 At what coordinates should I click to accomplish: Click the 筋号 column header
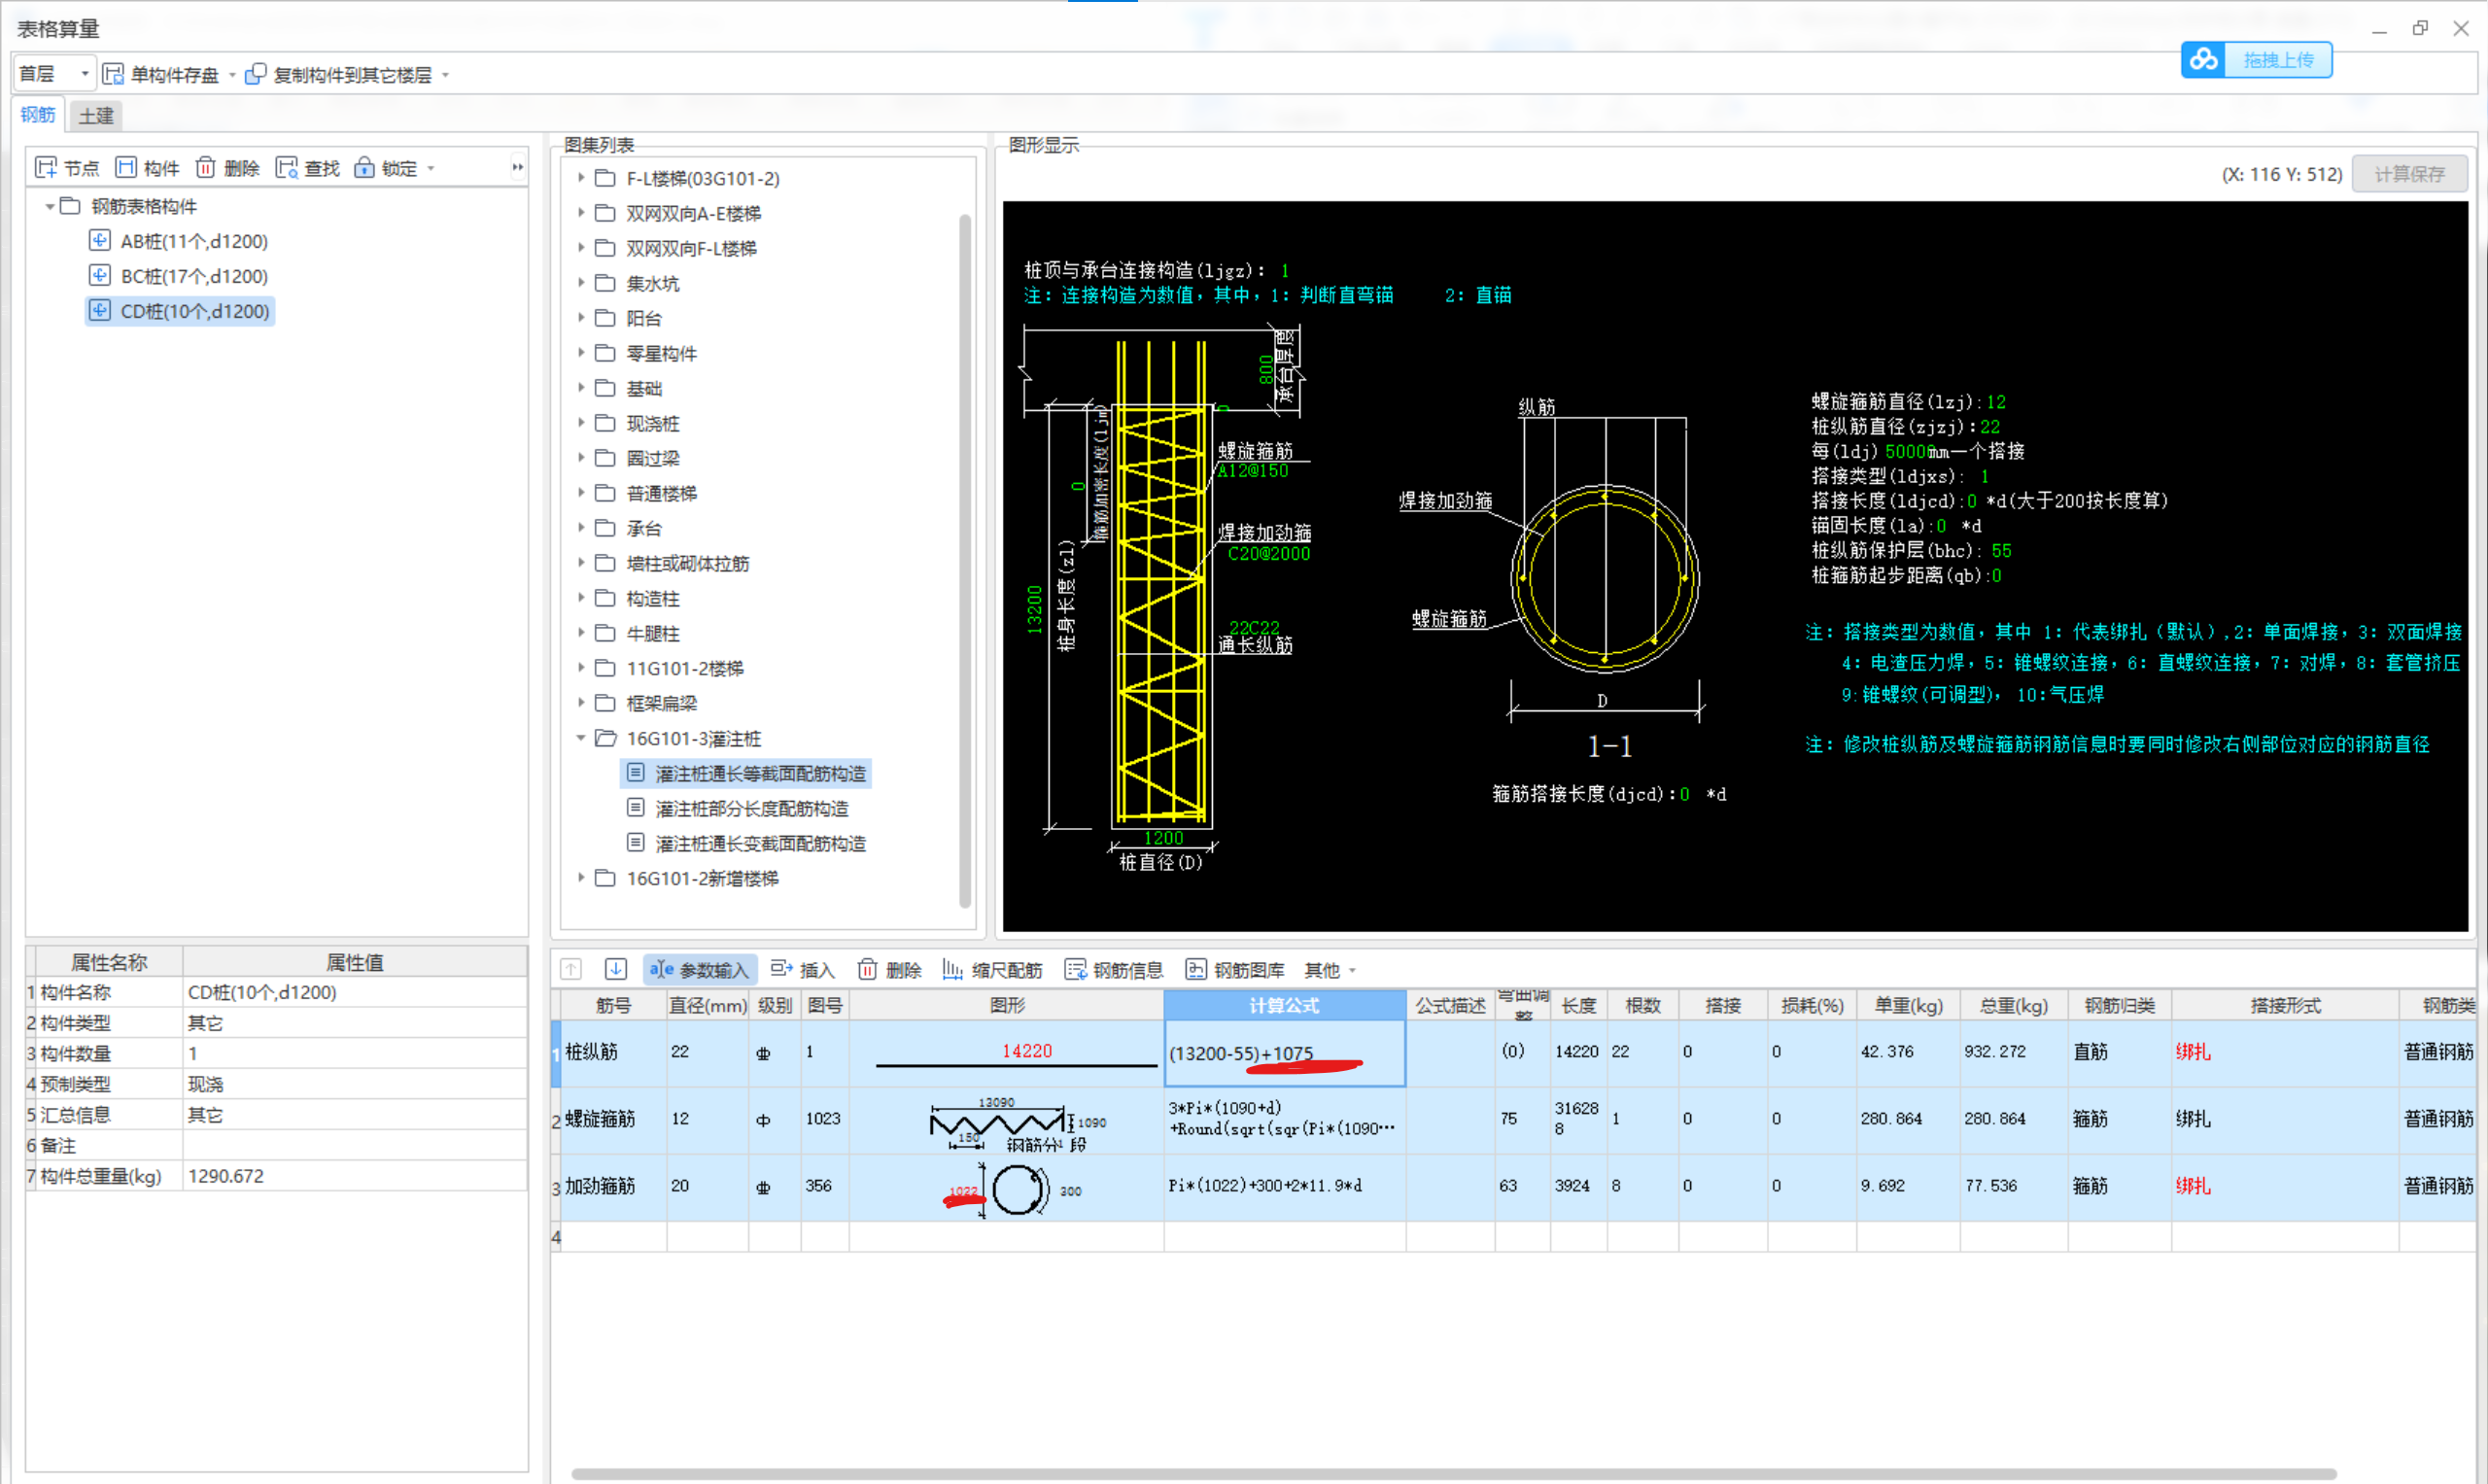coord(613,1005)
